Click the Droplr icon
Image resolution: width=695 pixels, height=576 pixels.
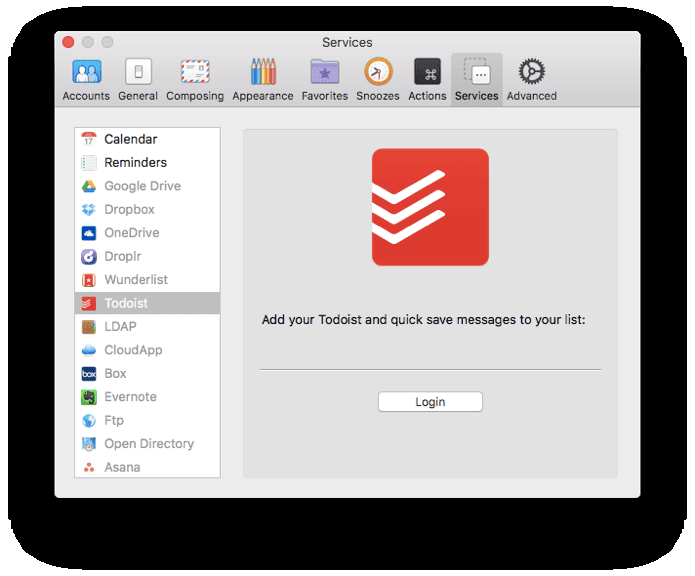(x=89, y=257)
